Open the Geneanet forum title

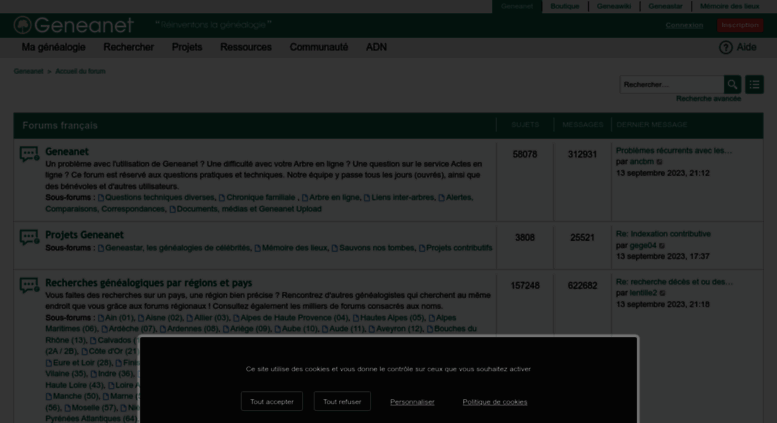point(67,152)
